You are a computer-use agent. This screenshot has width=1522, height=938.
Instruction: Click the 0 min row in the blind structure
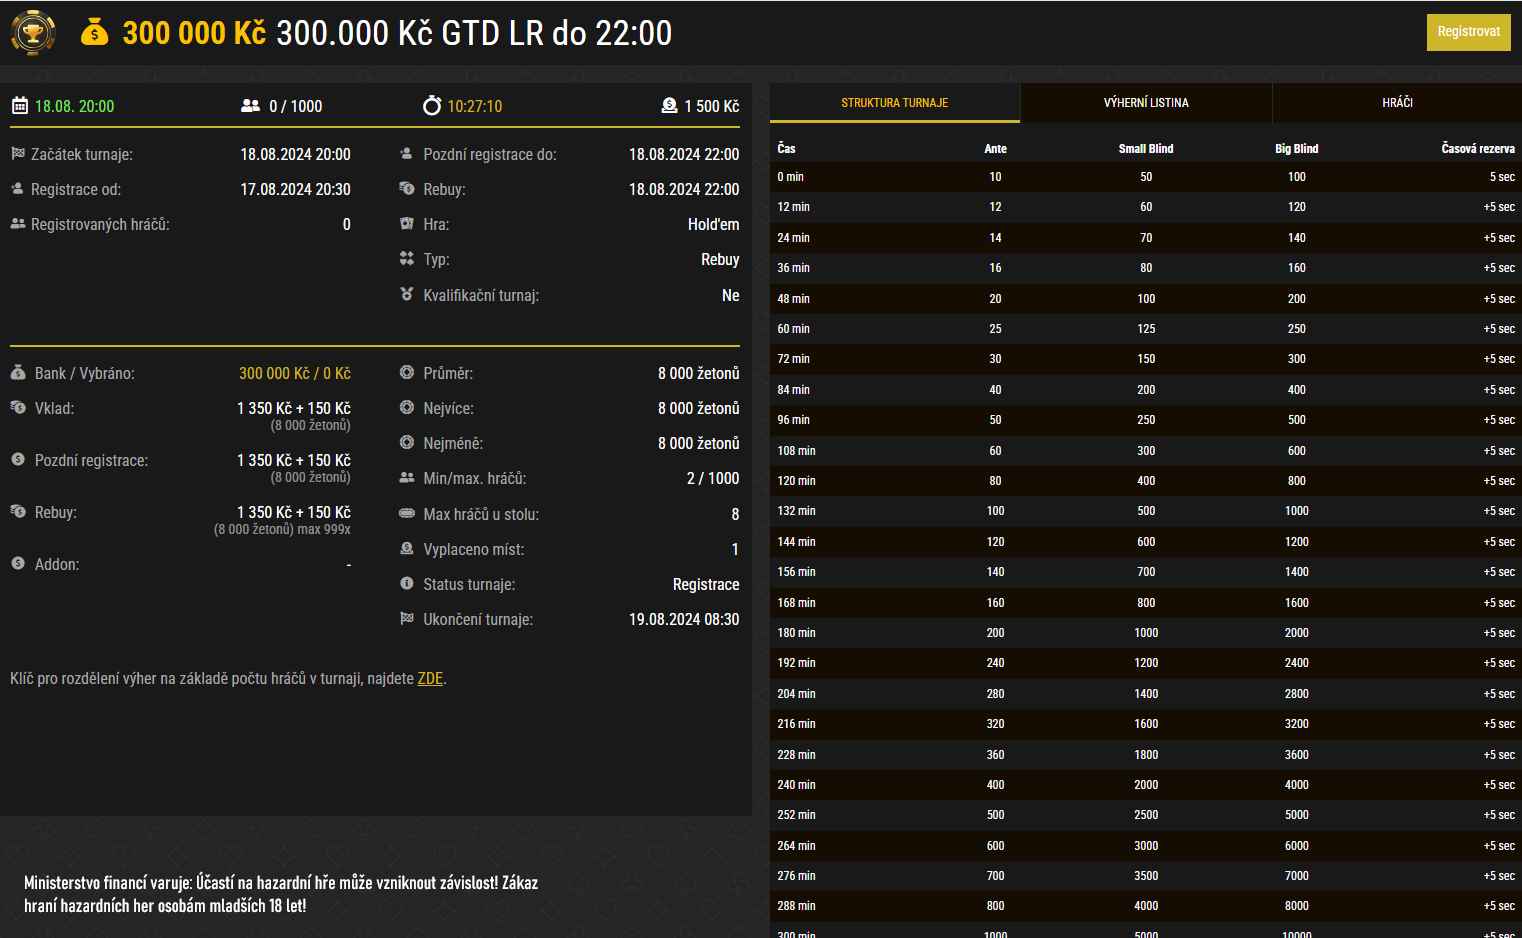pos(1100,177)
